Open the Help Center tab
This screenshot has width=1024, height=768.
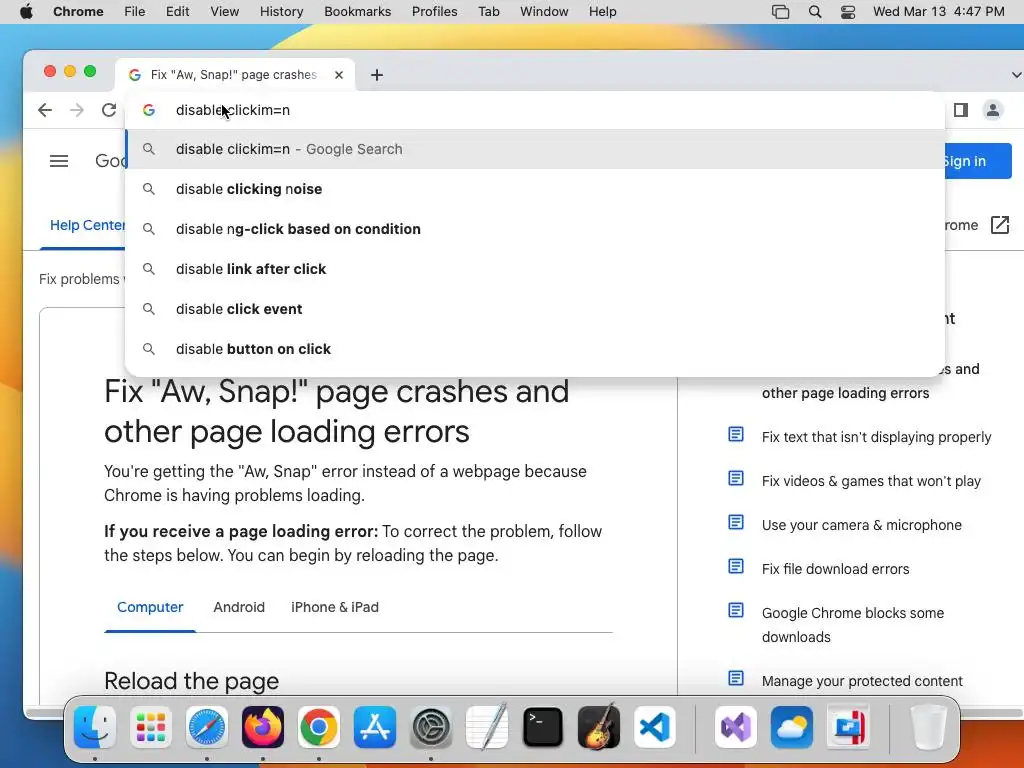(87, 225)
